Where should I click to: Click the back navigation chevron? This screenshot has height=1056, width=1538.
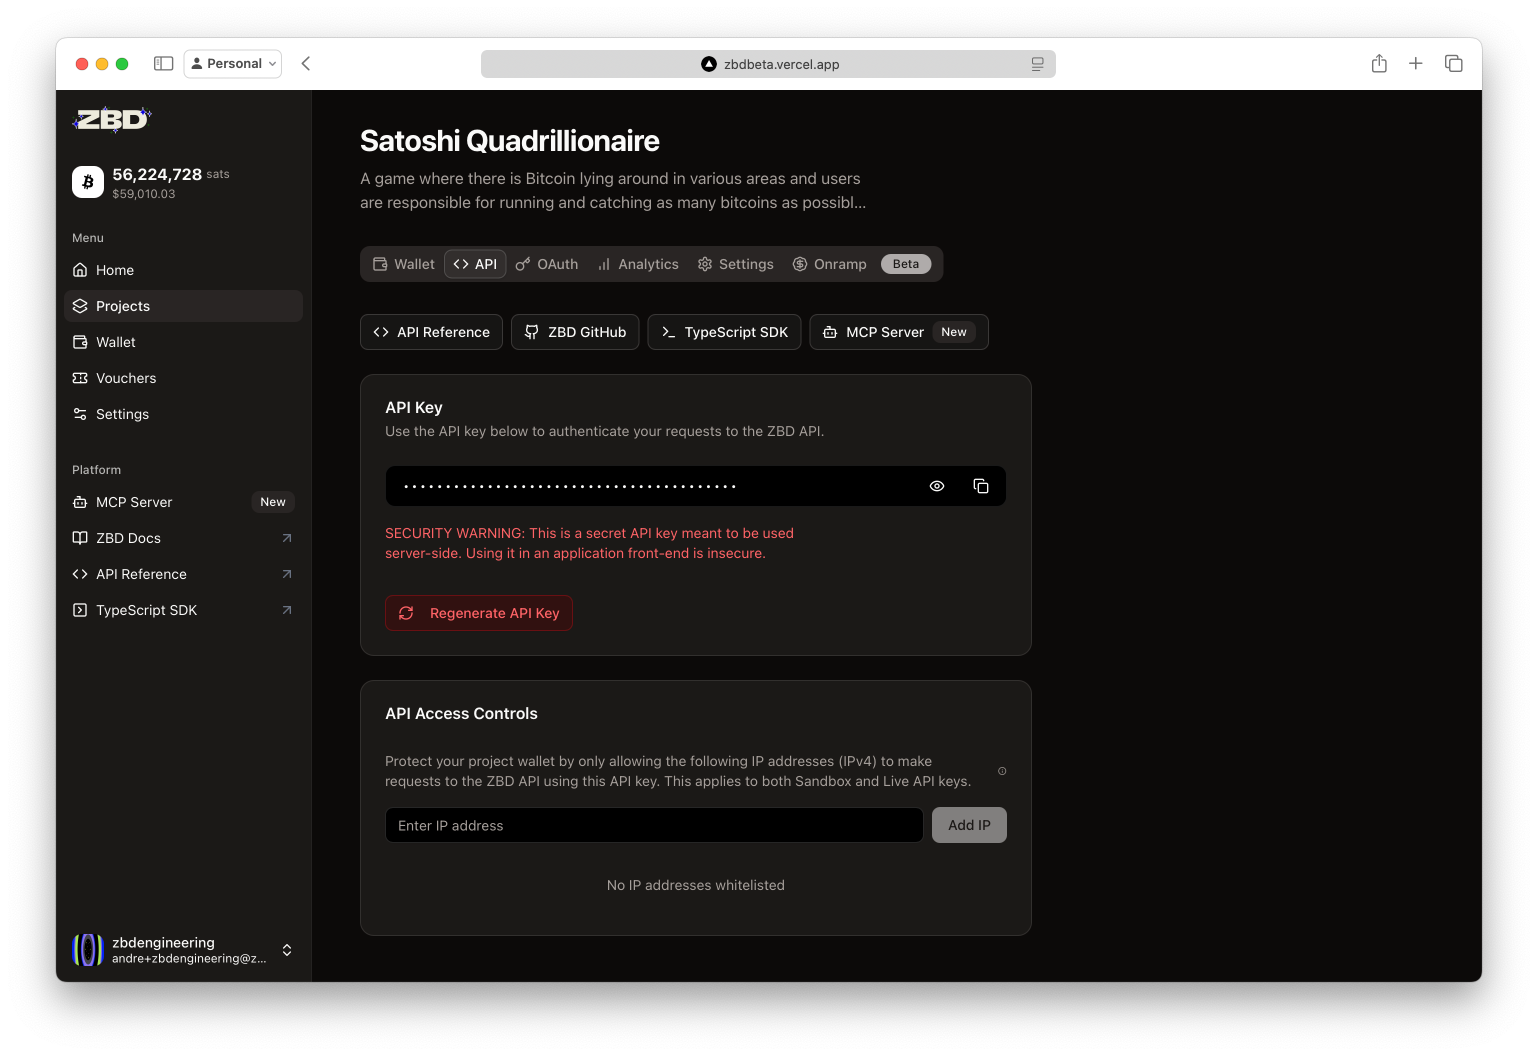tap(305, 63)
